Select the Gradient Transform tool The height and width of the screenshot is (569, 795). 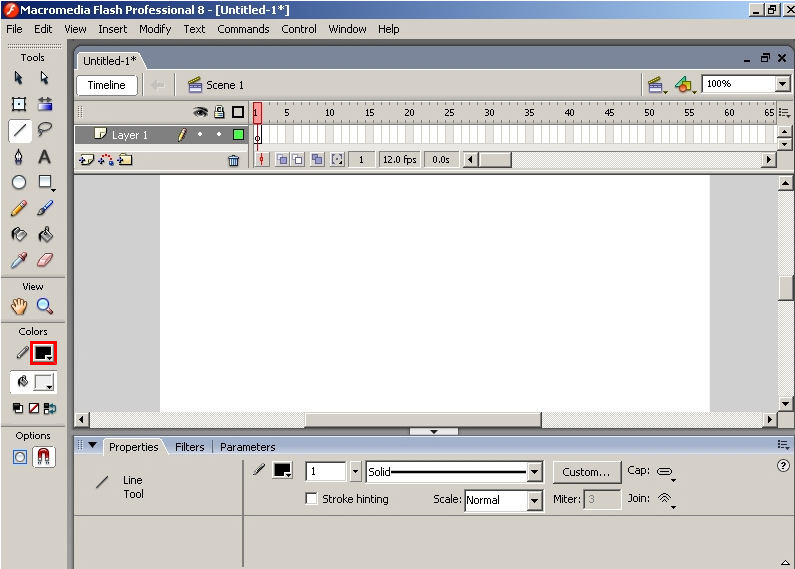pyautogui.click(x=45, y=104)
